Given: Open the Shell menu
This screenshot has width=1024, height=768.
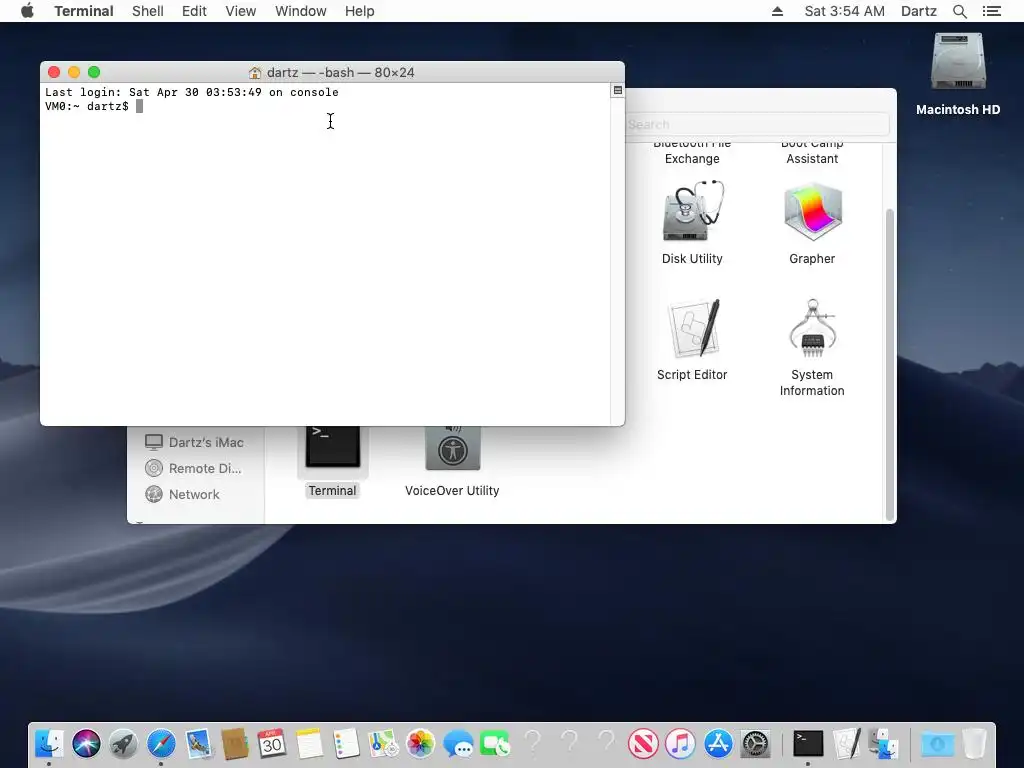Looking at the screenshot, I should click(x=148, y=11).
